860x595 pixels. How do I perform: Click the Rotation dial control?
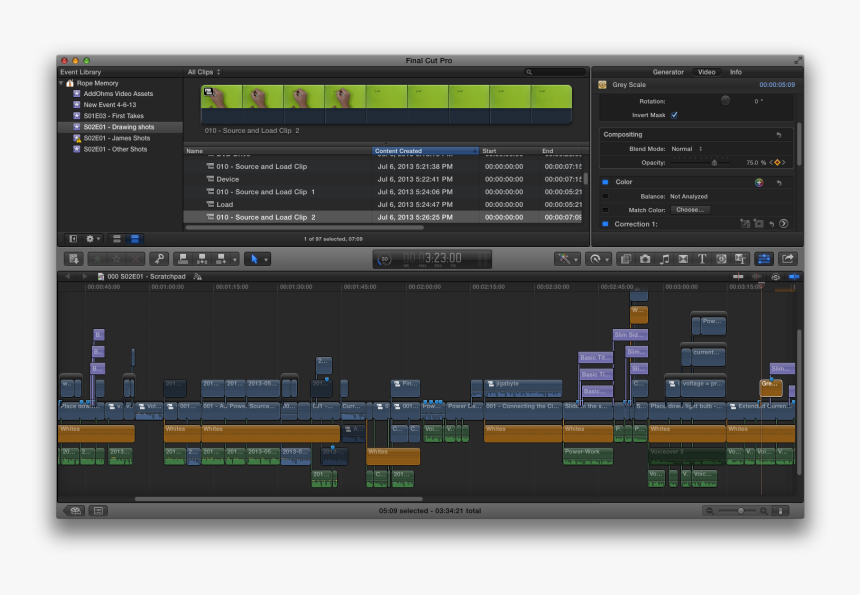pyautogui.click(x=725, y=100)
